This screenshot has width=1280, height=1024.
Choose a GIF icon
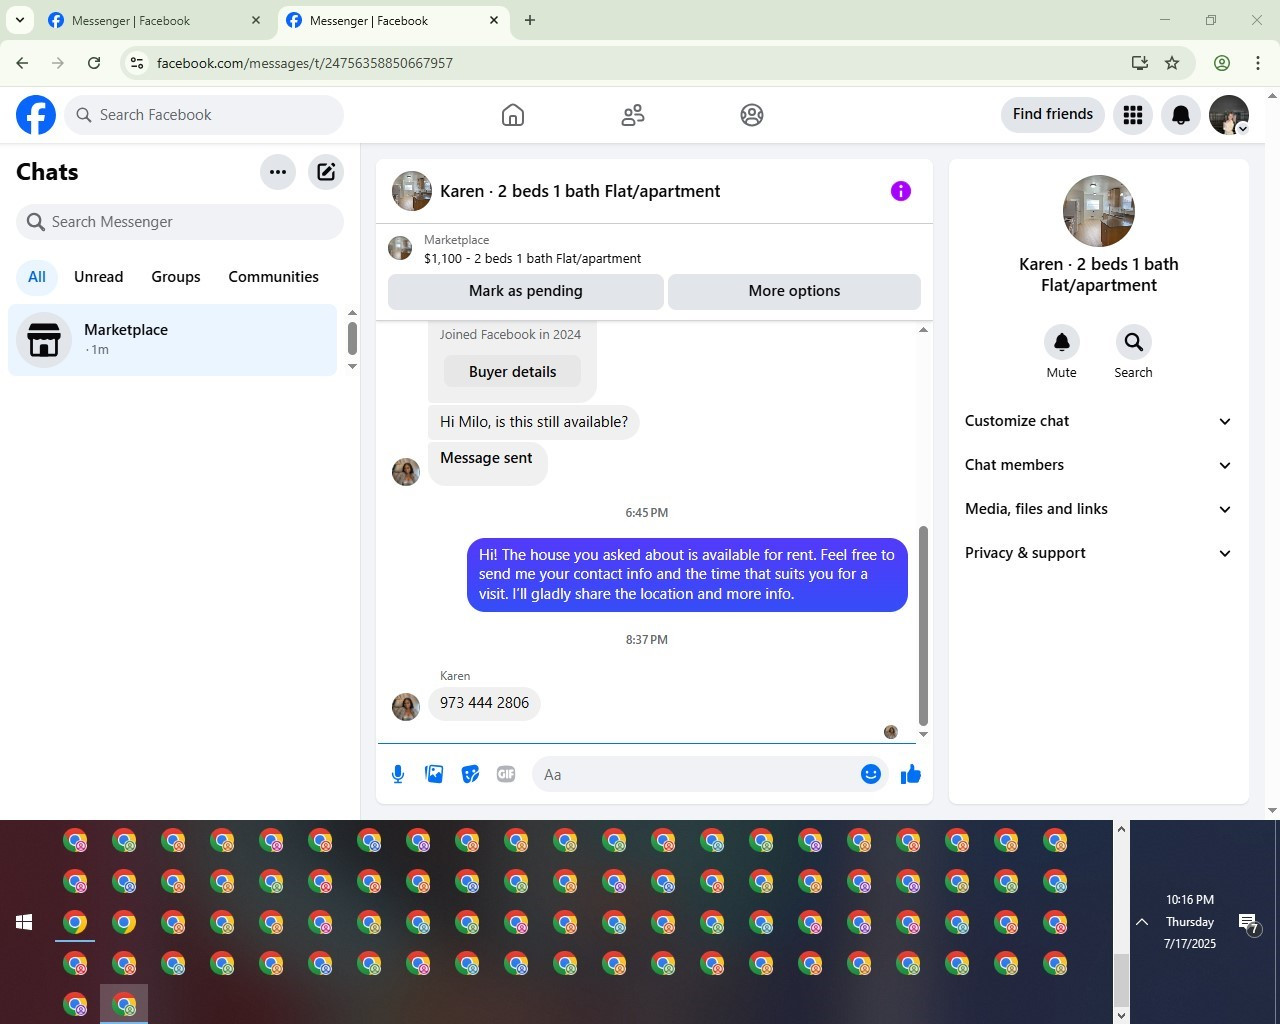coord(506,774)
